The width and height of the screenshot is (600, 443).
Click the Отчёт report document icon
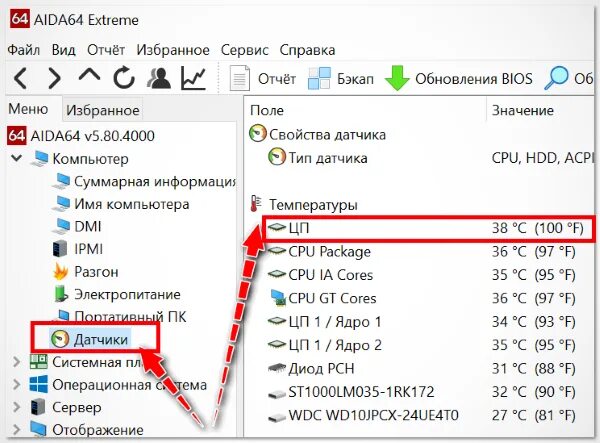[x=240, y=78]
